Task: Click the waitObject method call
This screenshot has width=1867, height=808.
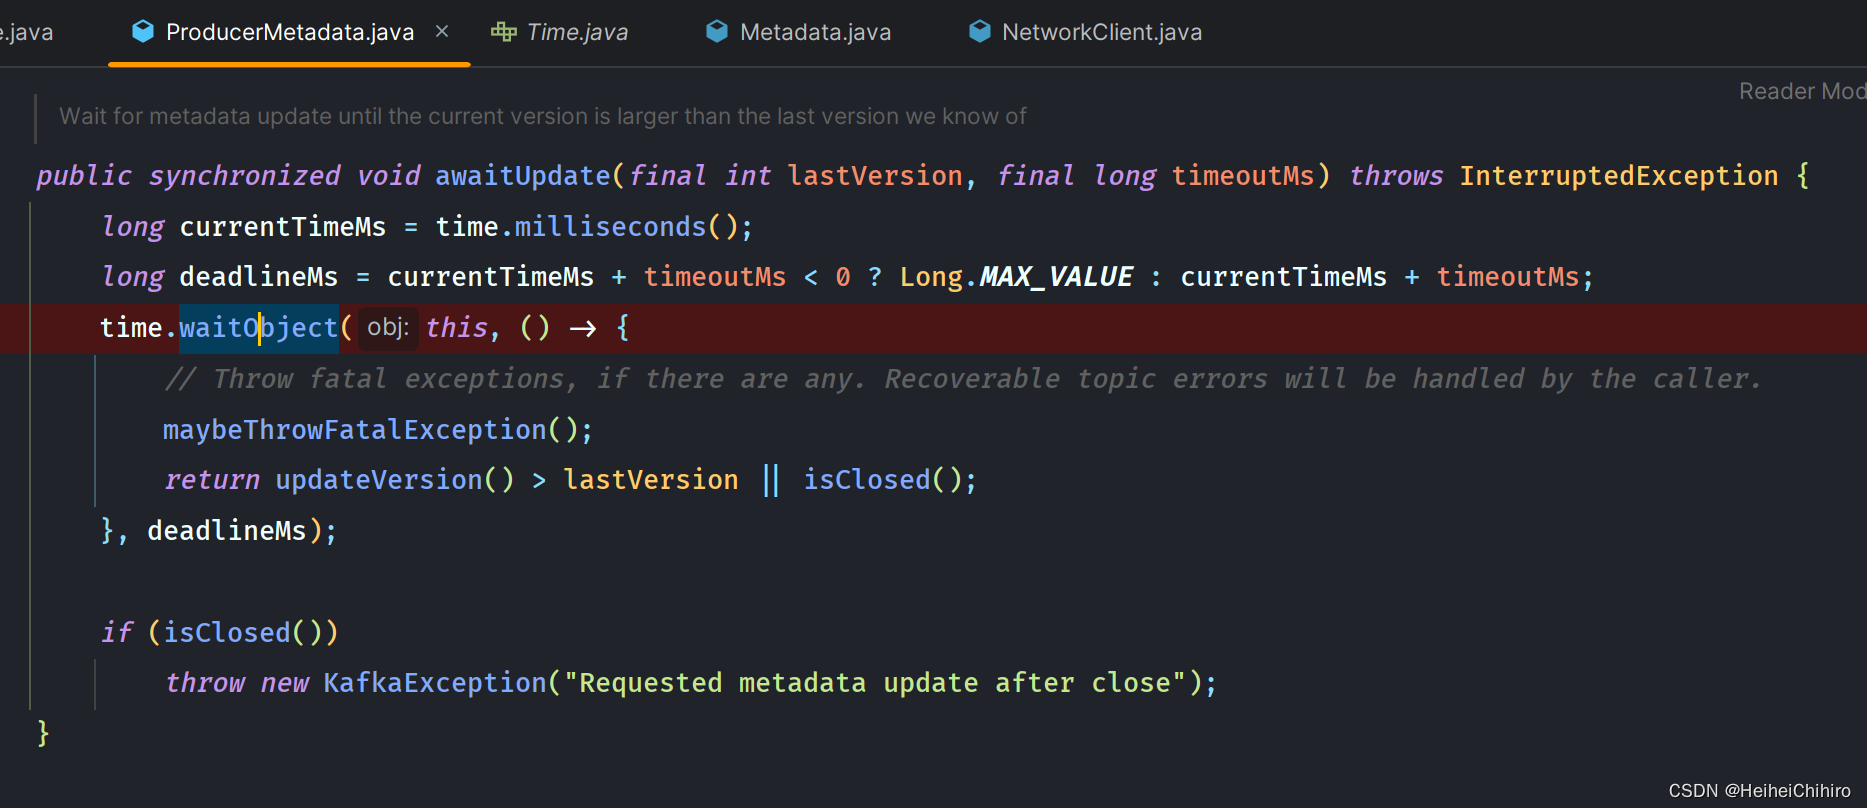Action: pyautogui.click(x=259, y=328)
